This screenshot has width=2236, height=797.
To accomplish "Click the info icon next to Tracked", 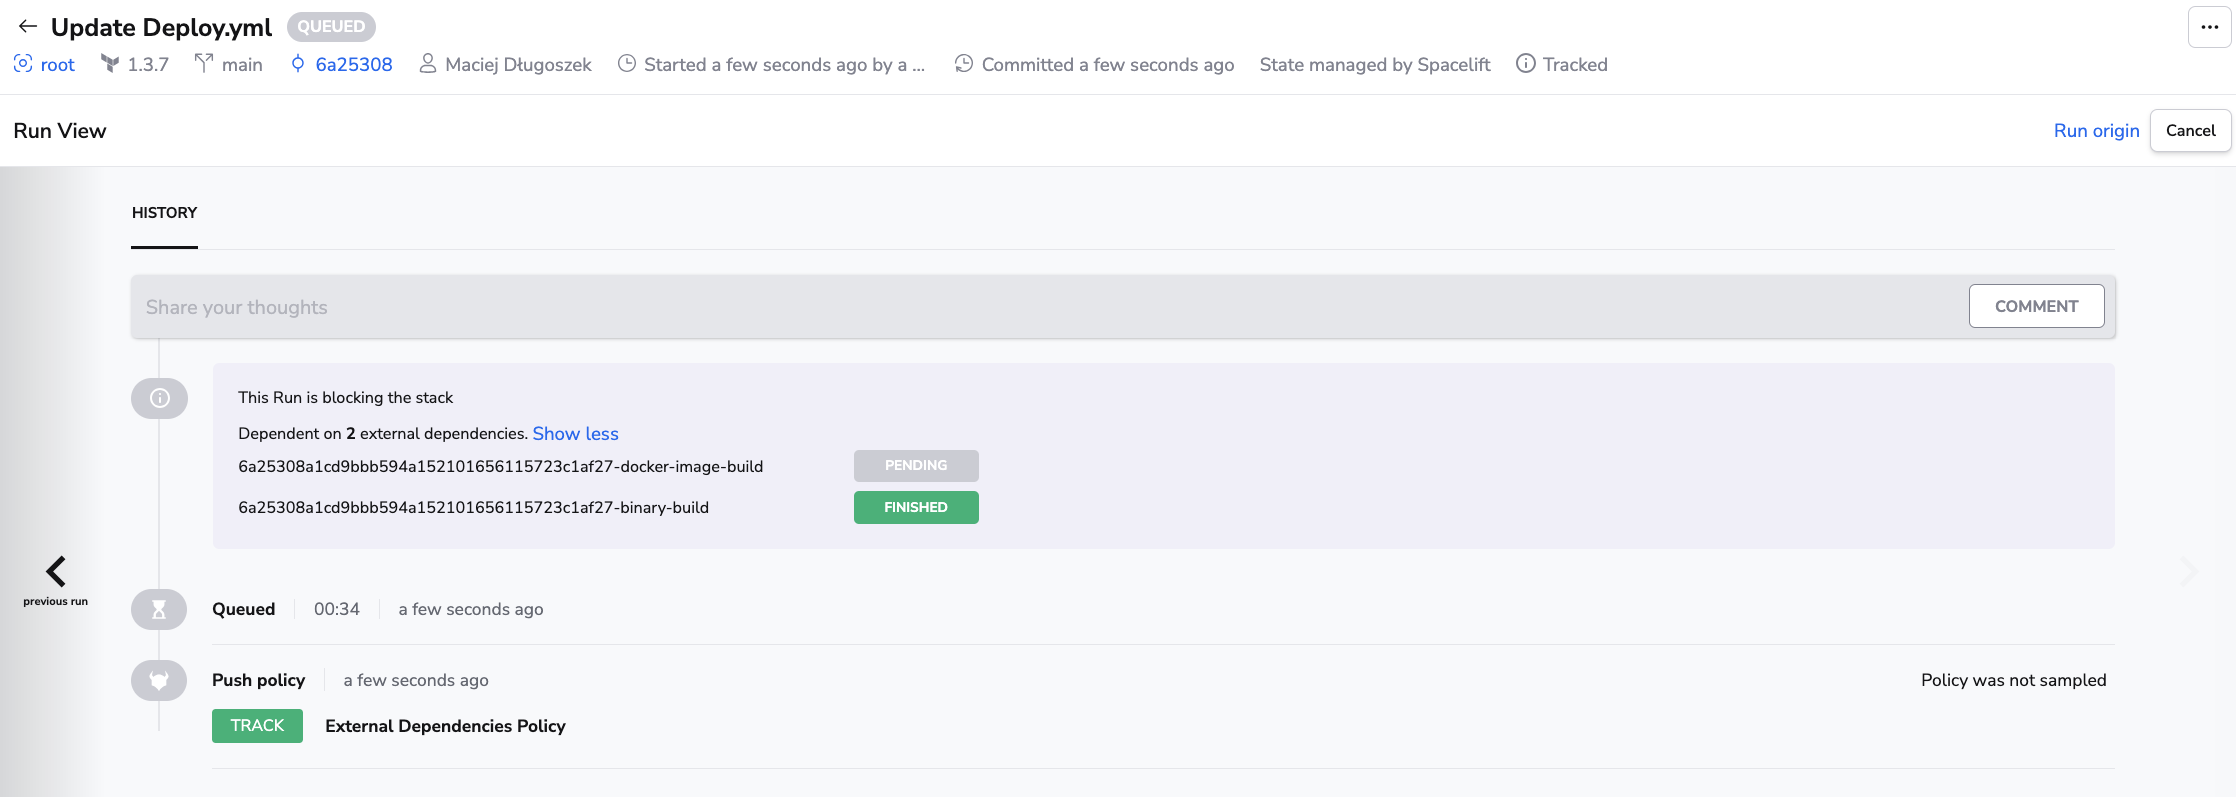I will point(1525,64).
